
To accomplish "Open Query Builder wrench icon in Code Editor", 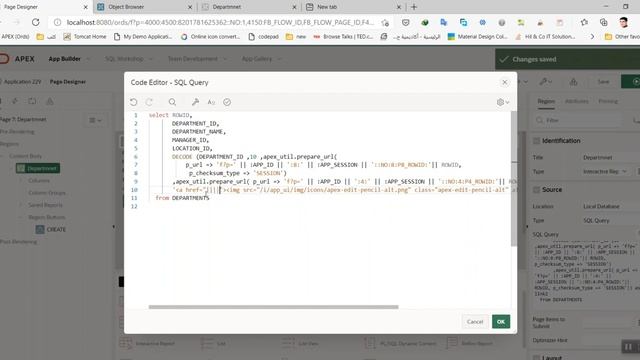I will point(196,102).
